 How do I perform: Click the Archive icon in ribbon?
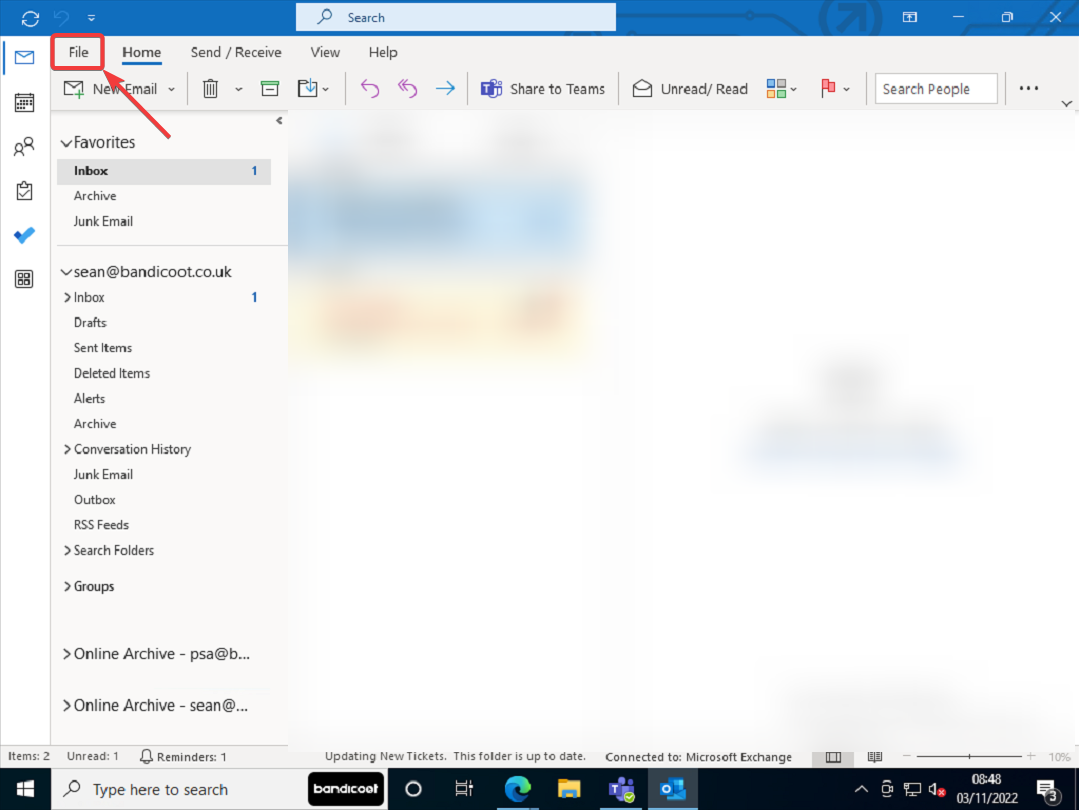coord(269,88)
